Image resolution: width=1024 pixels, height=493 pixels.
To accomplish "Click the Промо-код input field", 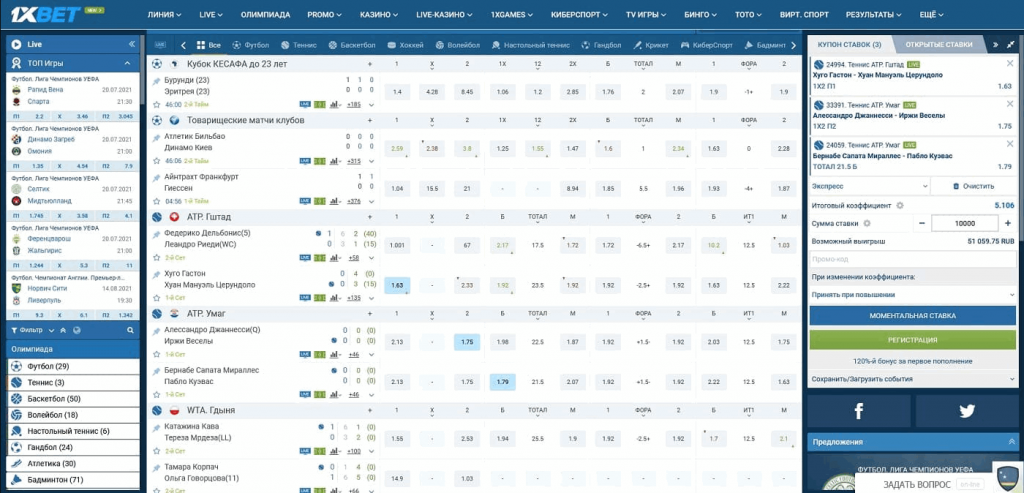I will coord(913,259).
